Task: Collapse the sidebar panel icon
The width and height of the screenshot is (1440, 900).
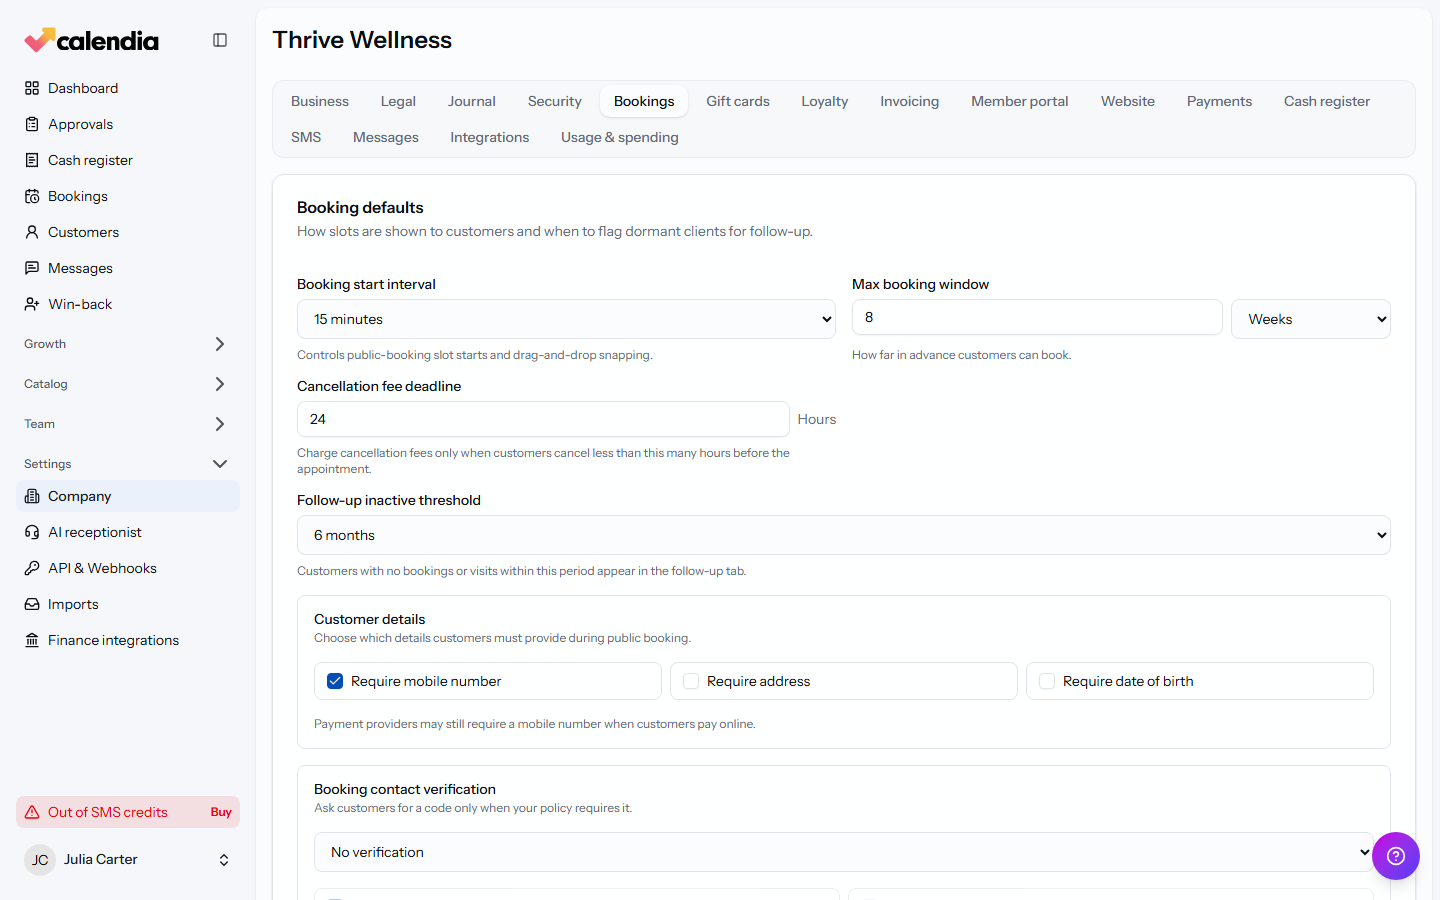Action: point(220,40)
